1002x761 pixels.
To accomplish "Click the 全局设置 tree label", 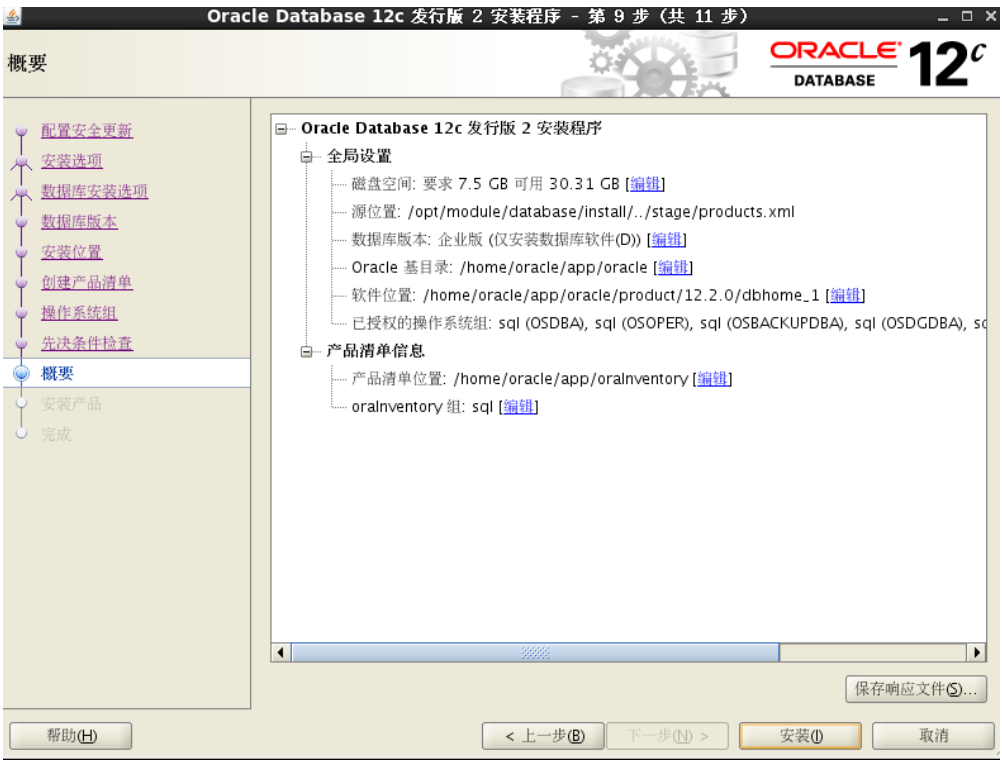I will point(359,157).
